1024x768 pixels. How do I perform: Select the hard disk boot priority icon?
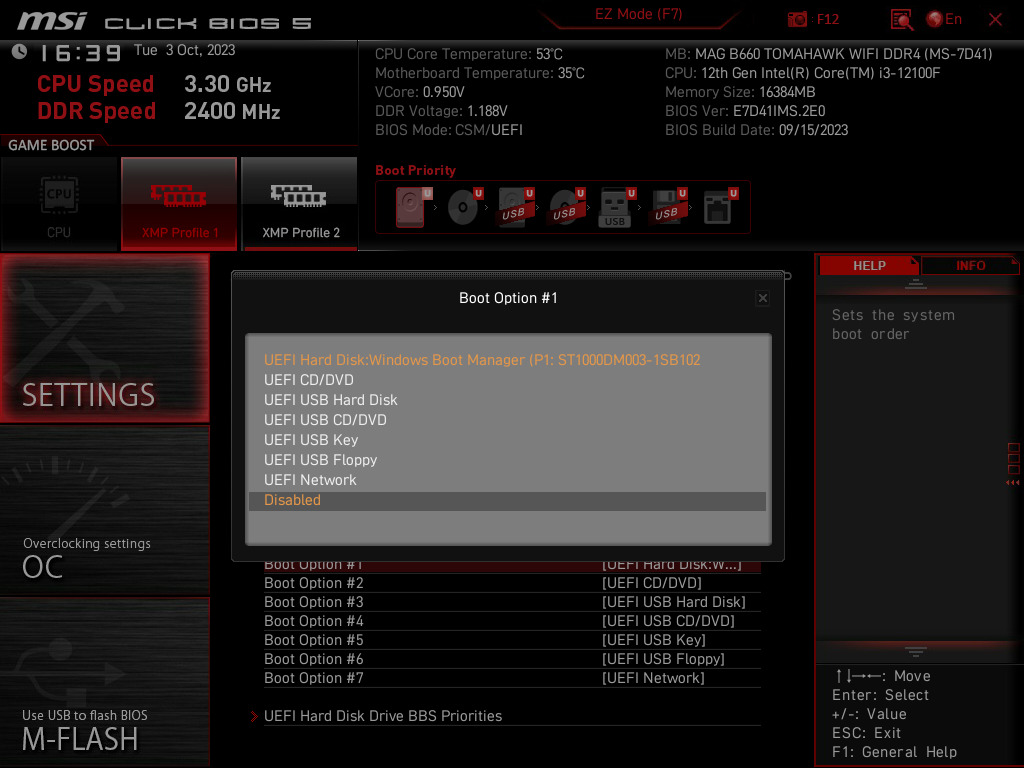412,207
